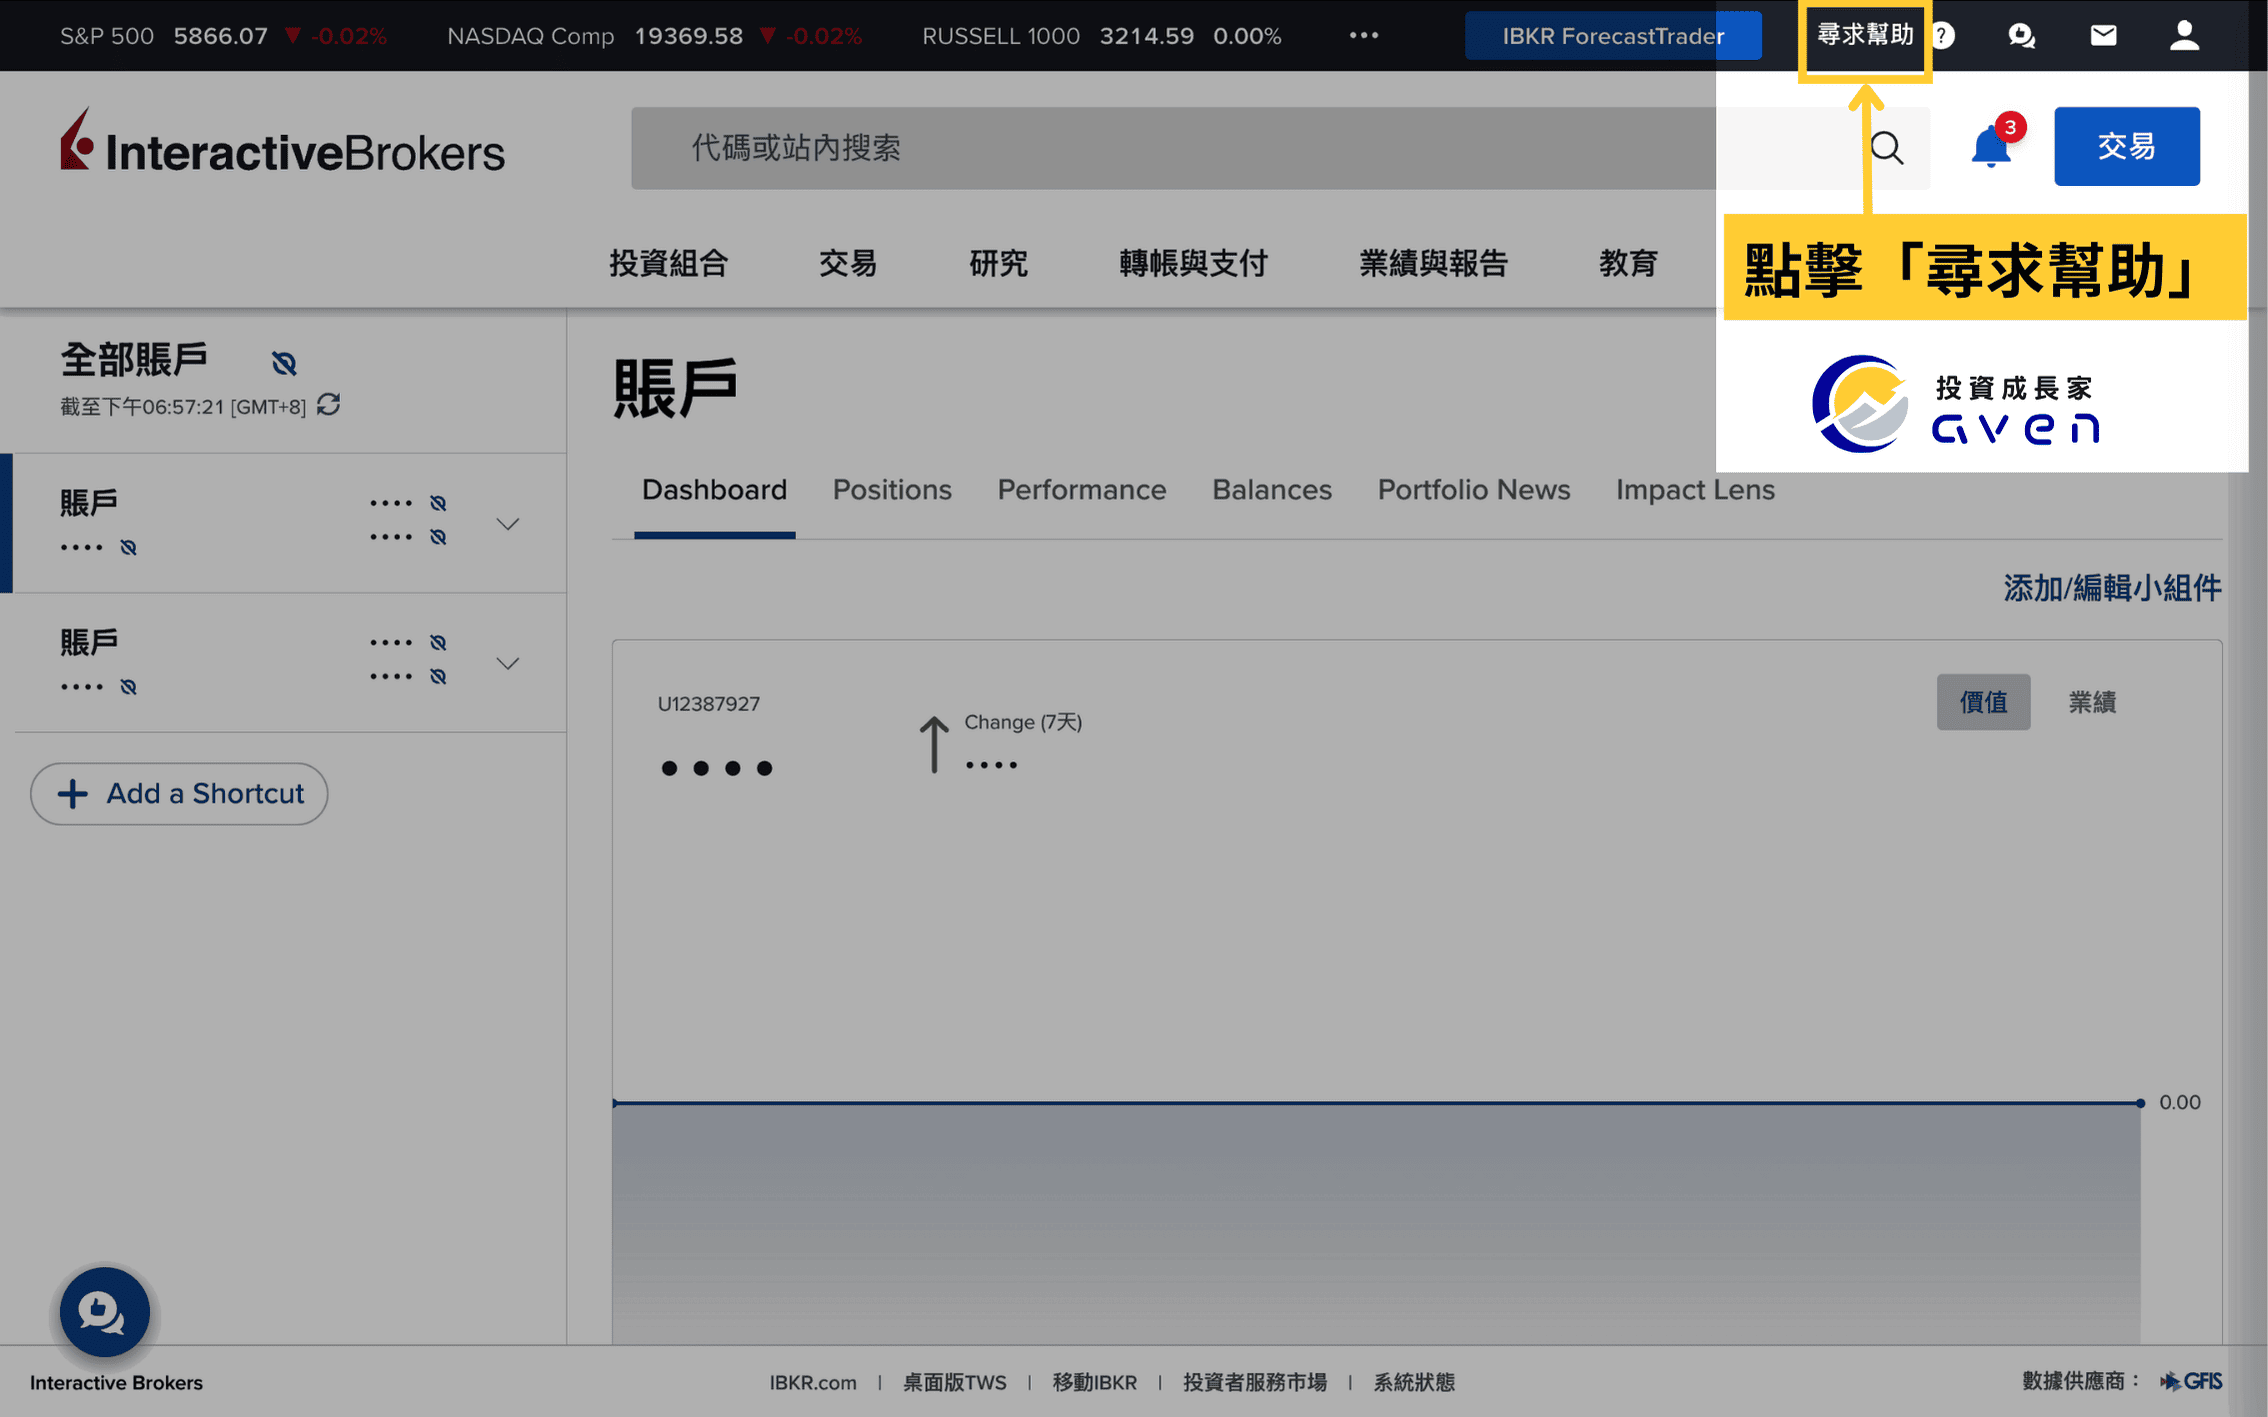
Task: Click the 交易 trading button
Action: (x=2126, y=145)
